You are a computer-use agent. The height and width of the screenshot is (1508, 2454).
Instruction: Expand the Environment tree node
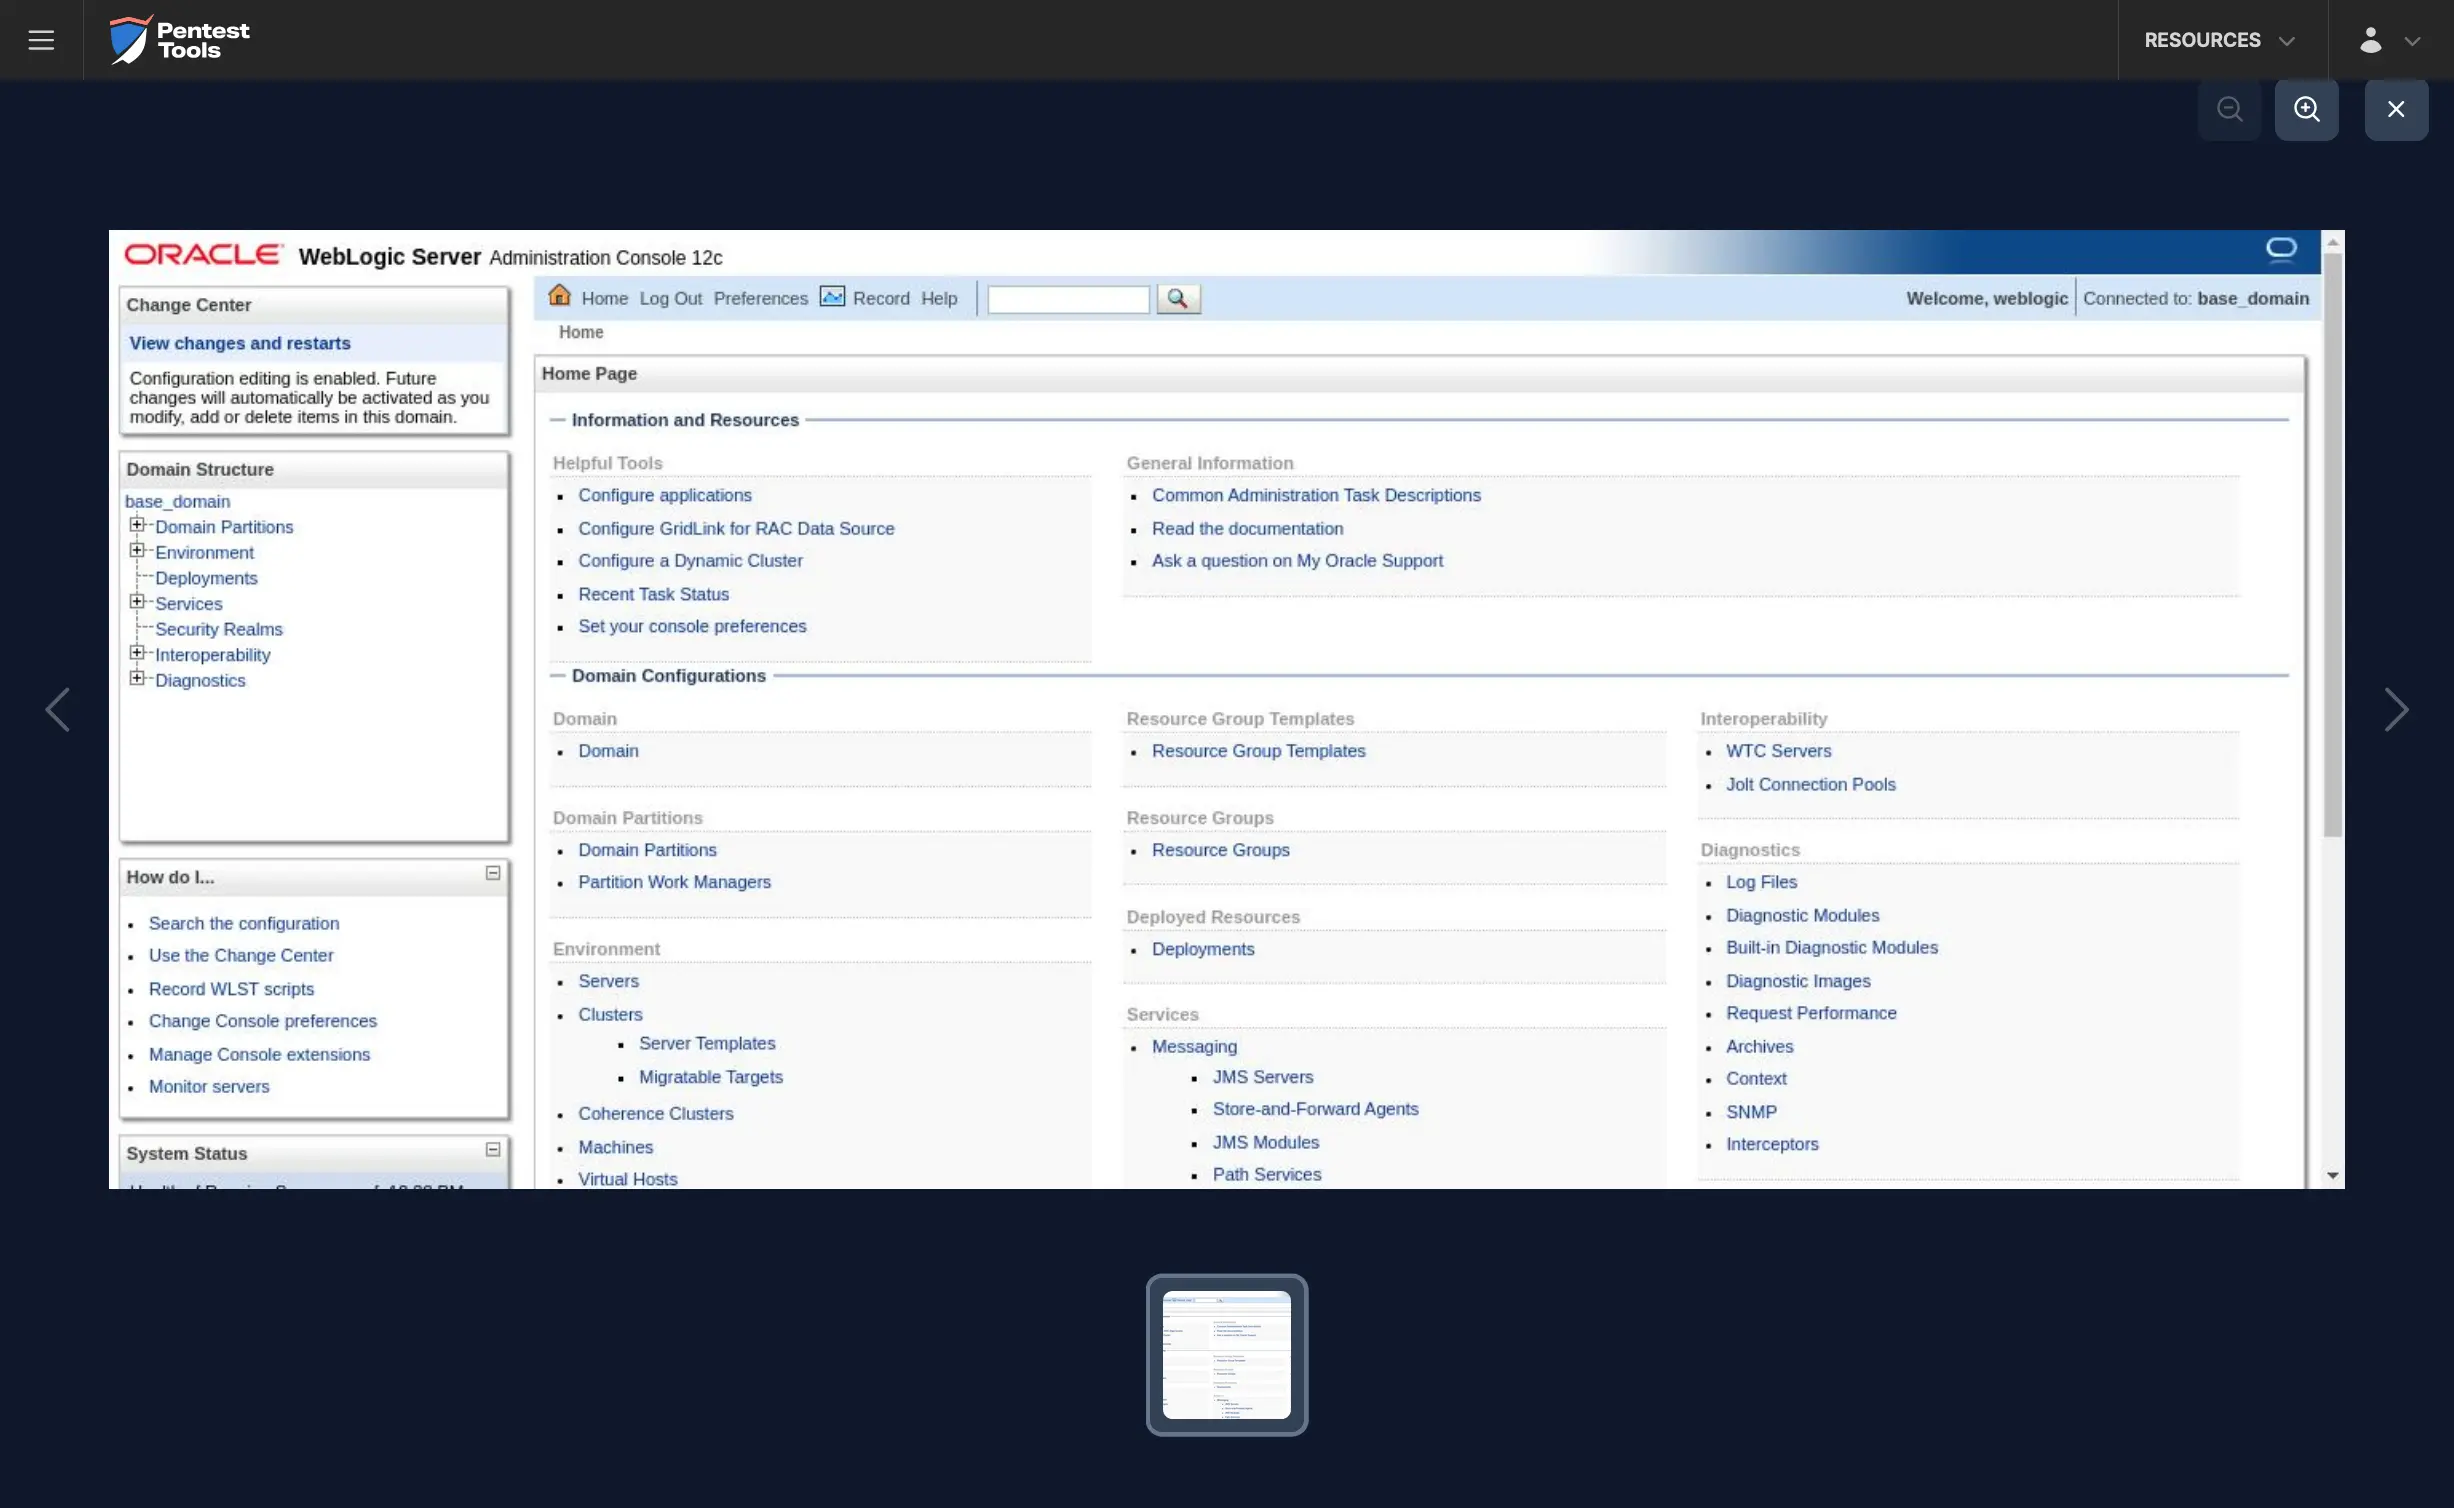(137, 550)
